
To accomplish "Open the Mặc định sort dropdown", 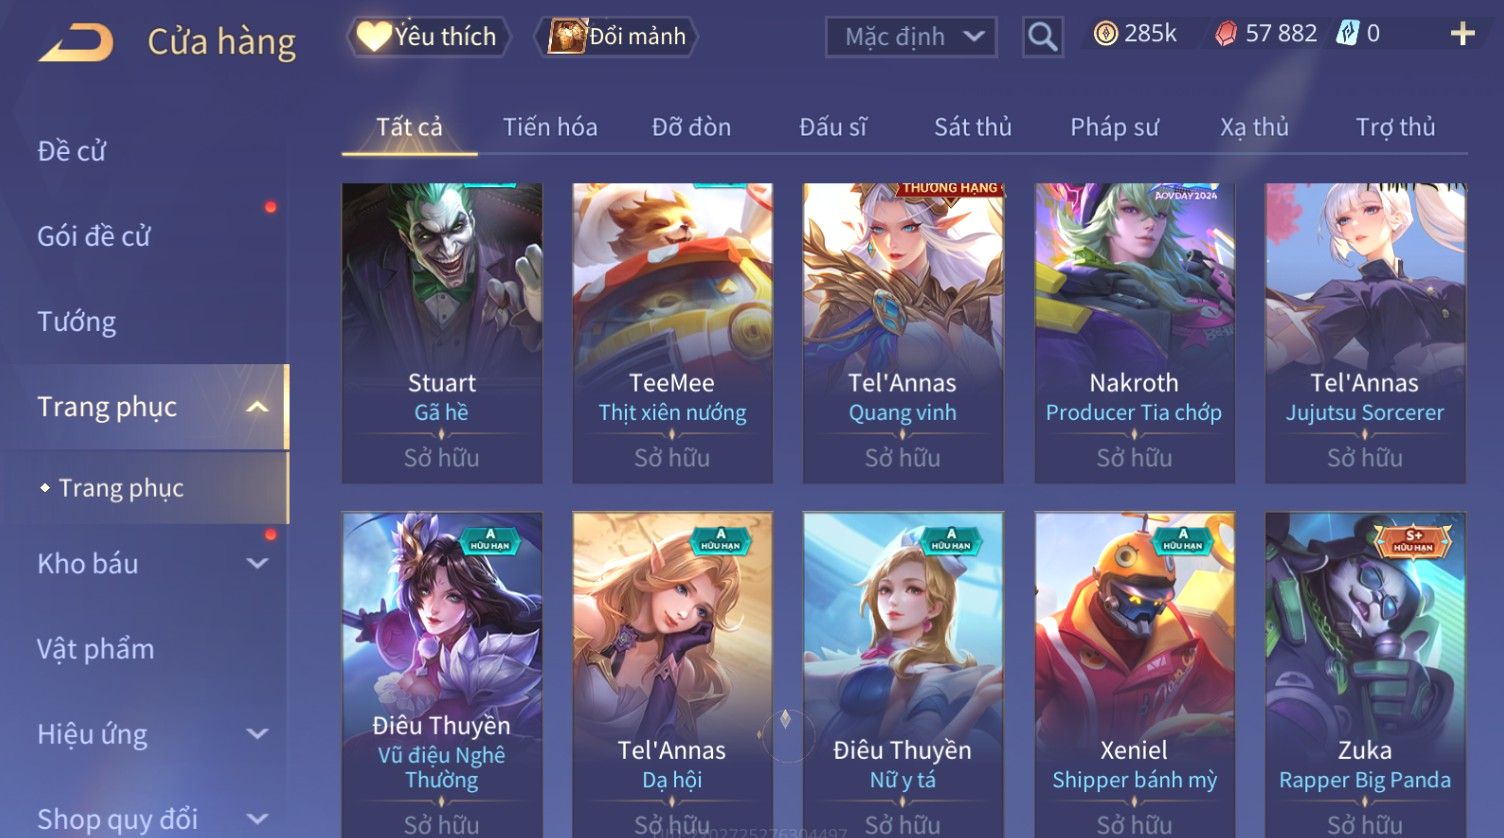I will coord(911,38).
